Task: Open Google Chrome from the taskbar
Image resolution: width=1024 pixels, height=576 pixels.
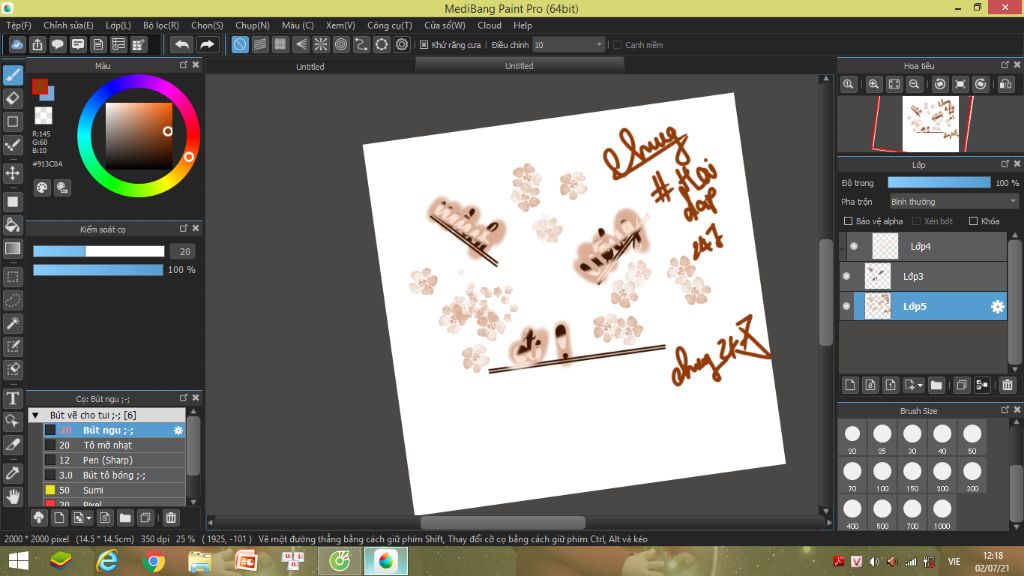Action: tap(153, 561)
